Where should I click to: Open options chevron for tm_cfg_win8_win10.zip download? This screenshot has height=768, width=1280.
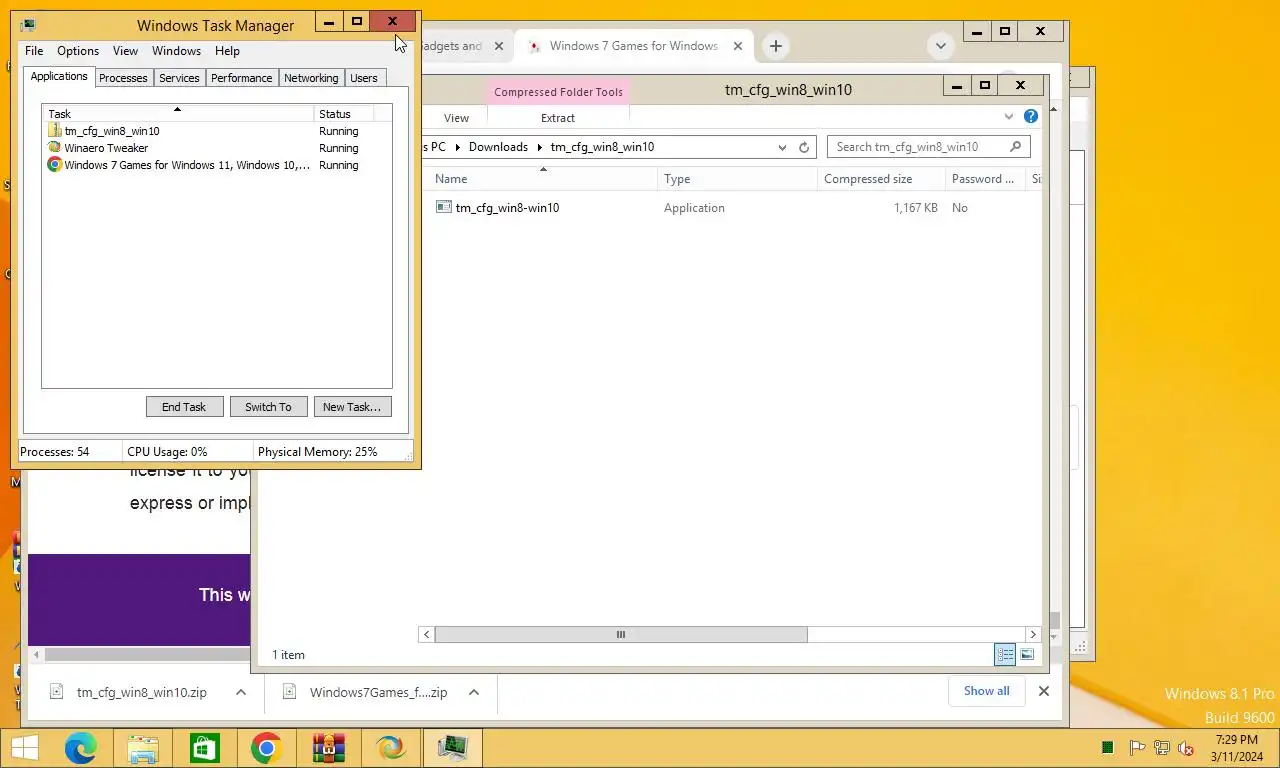241,692
